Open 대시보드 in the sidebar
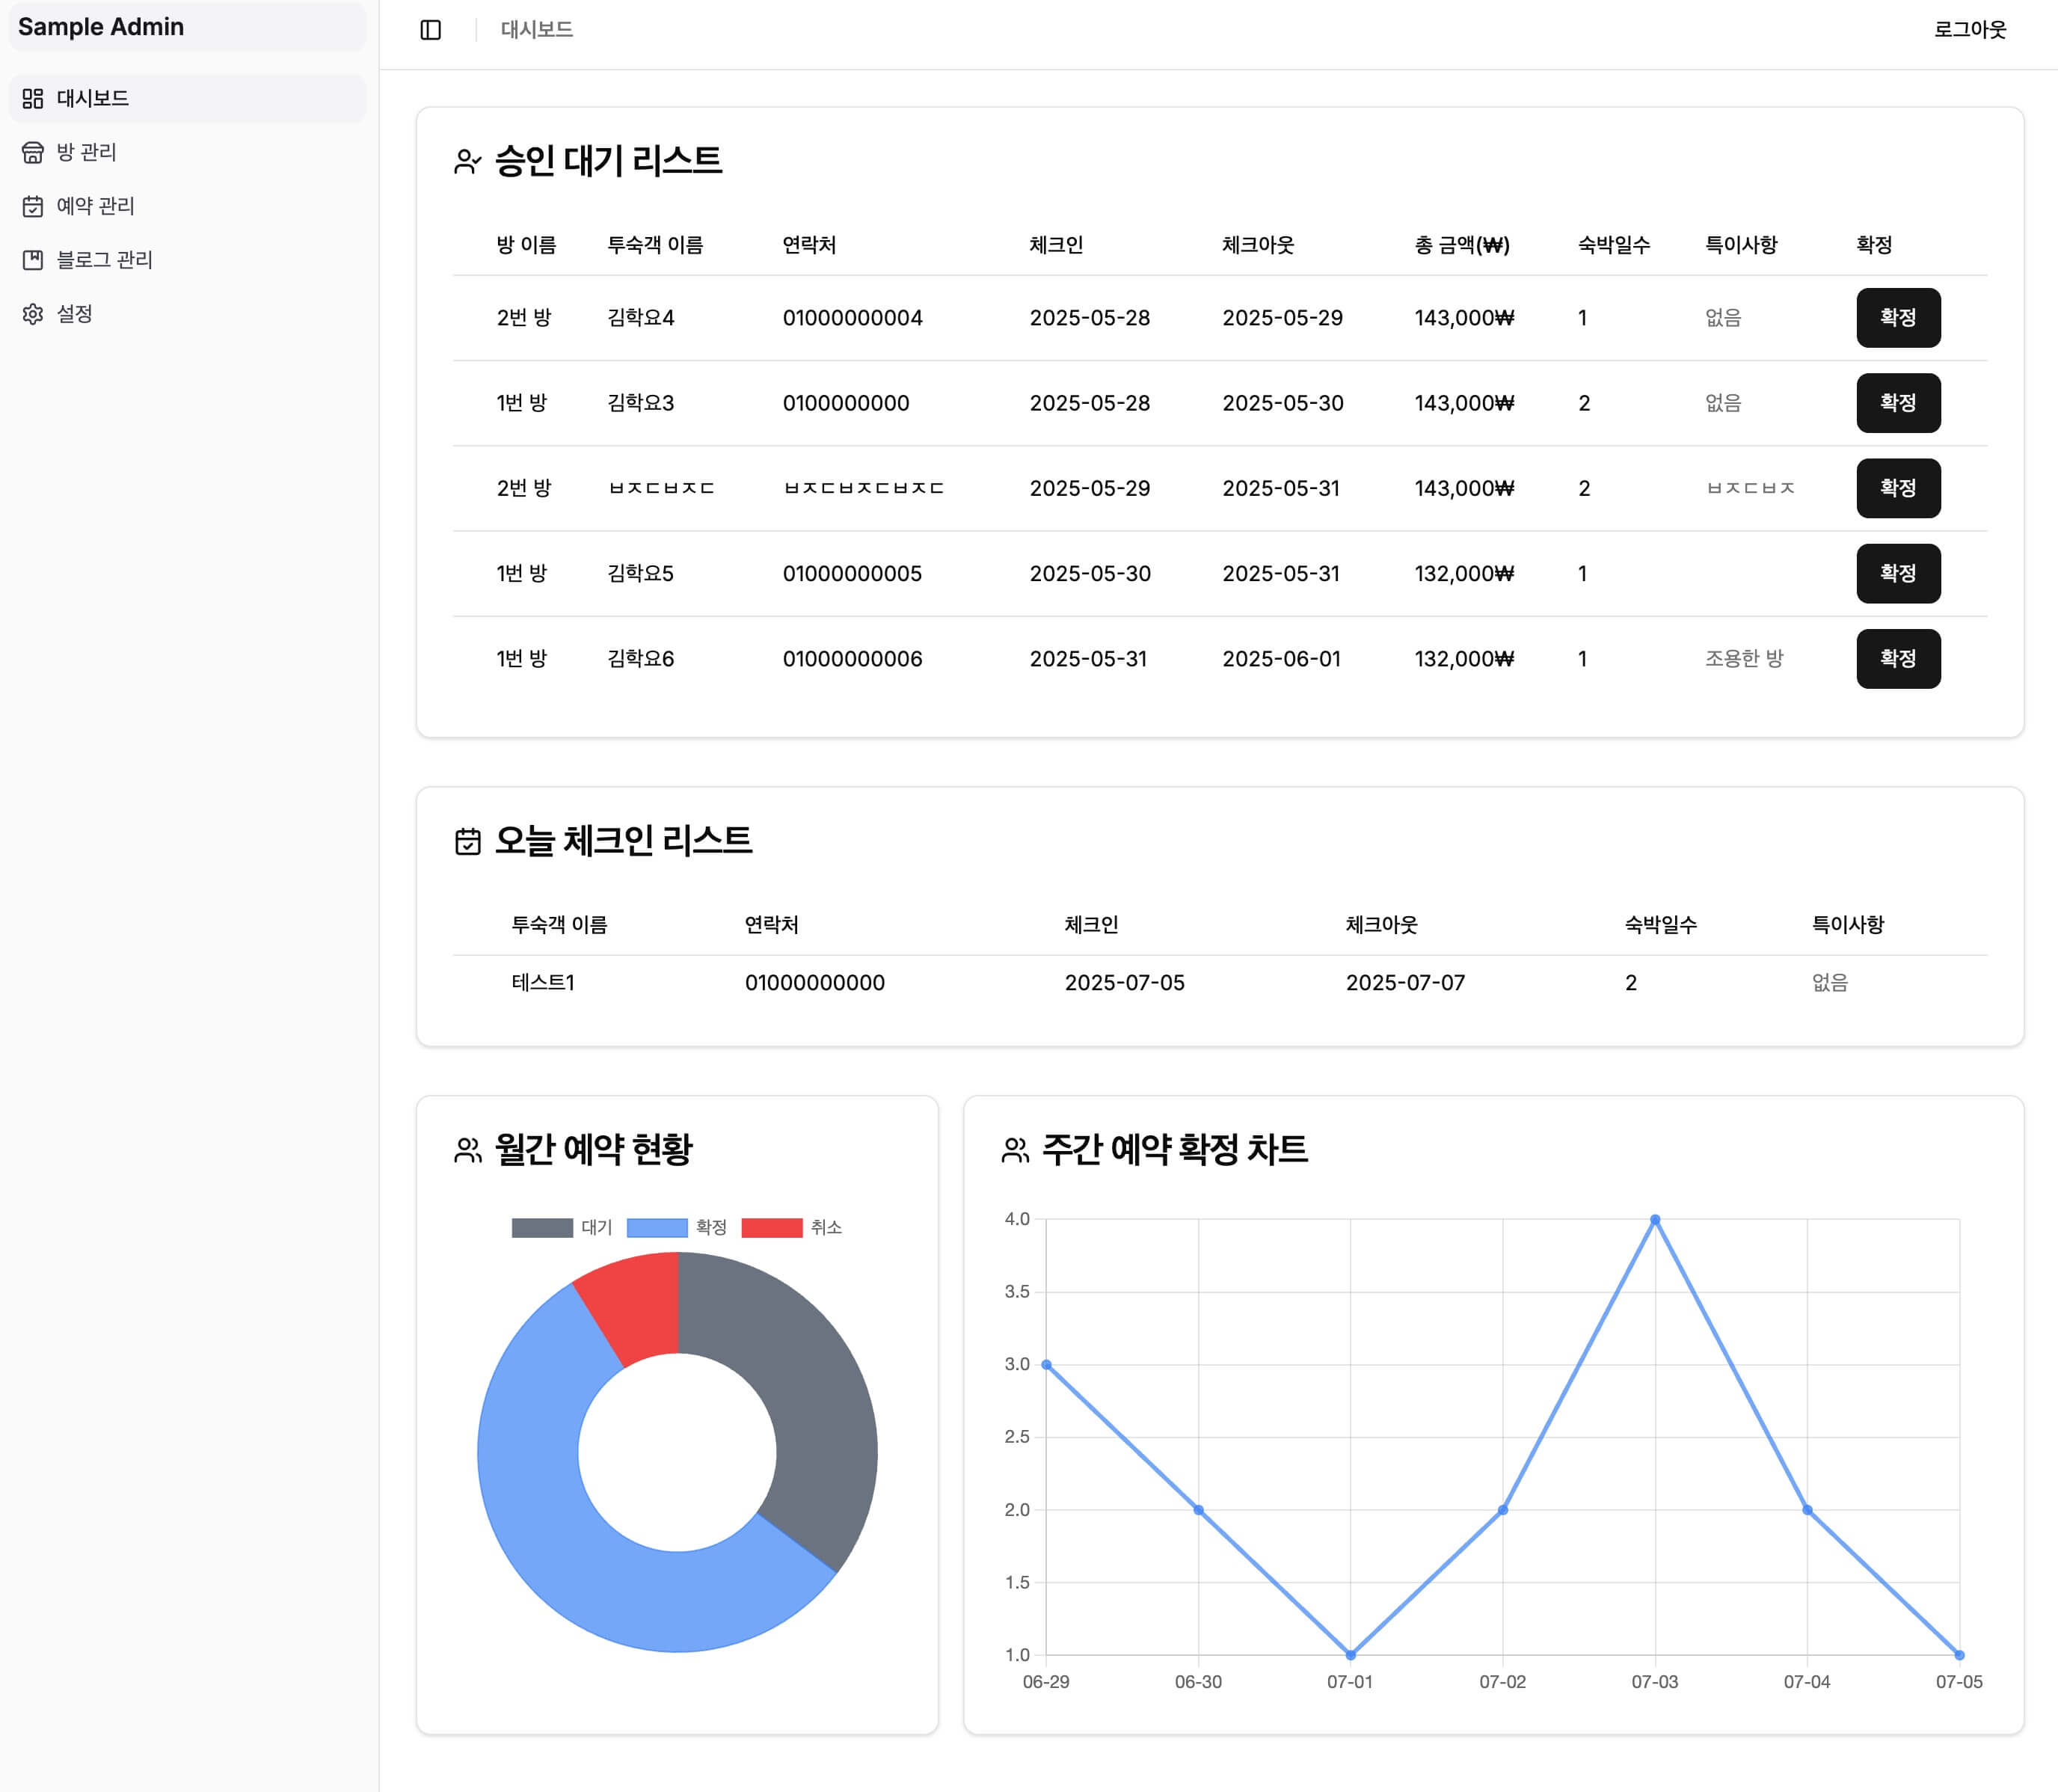2058x1792 pixels. pyautogui.click(x=188, y=98)
